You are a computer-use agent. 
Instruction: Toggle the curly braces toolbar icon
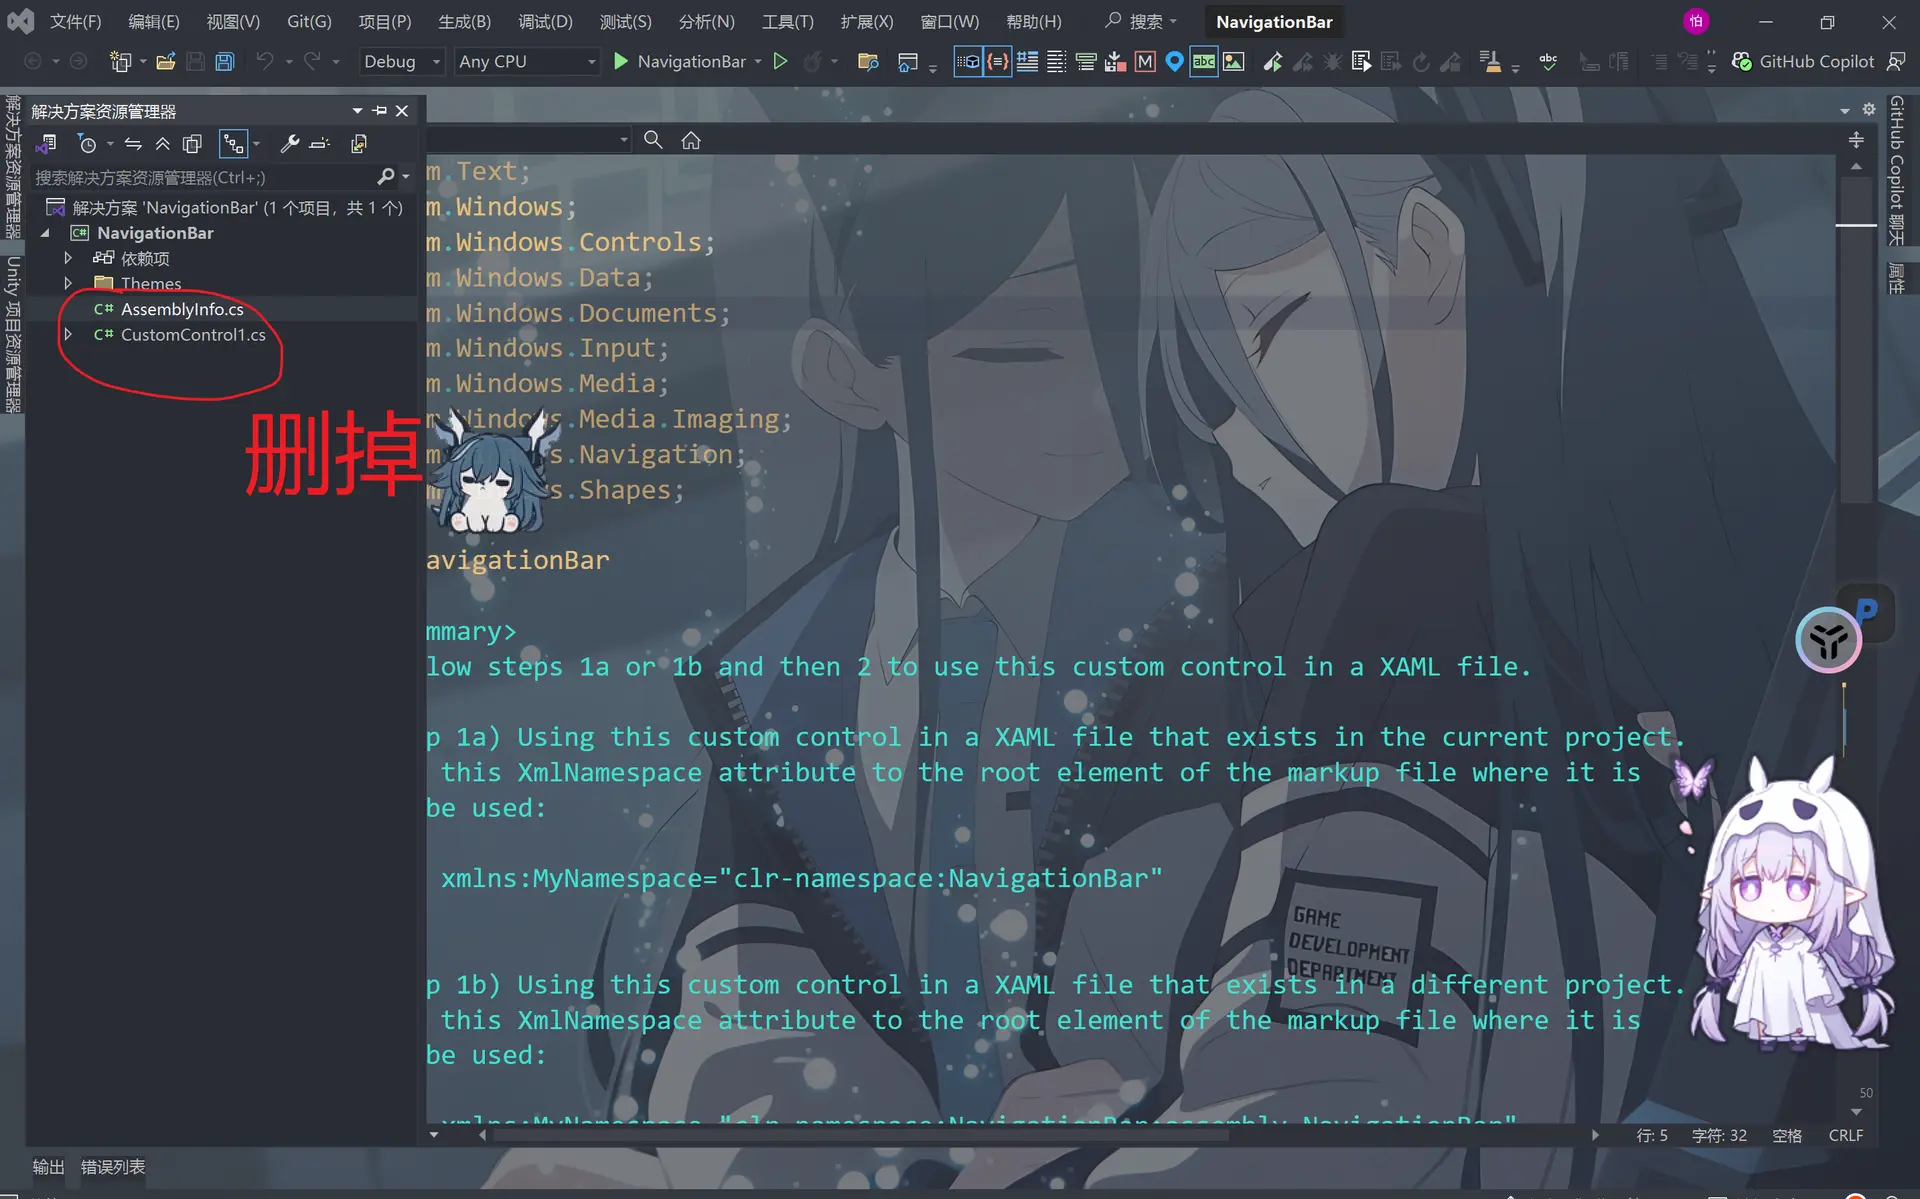[x=997, y=62]
